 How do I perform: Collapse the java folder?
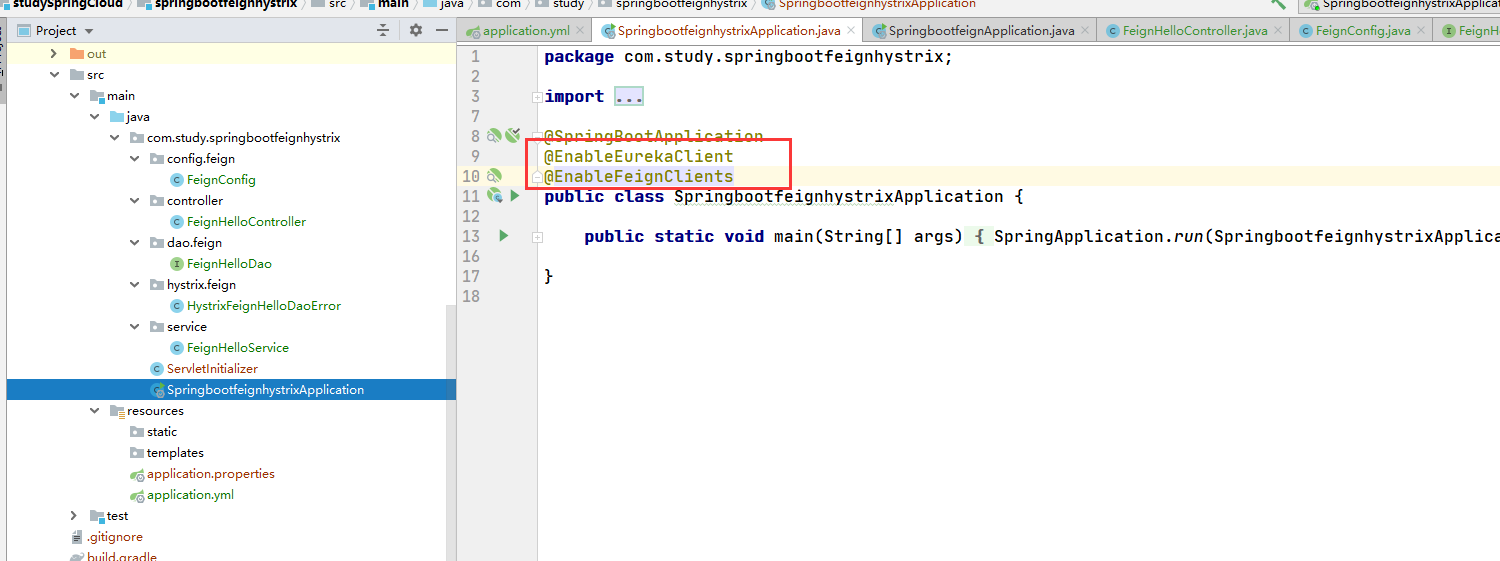coord(94,117)
